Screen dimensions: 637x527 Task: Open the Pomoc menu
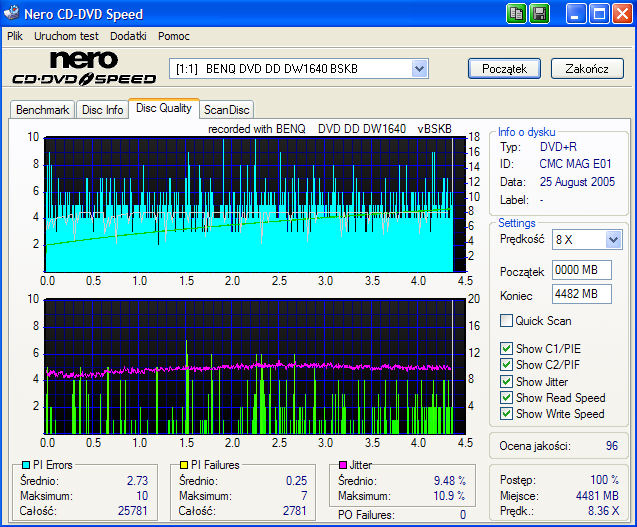click(174, 36)
